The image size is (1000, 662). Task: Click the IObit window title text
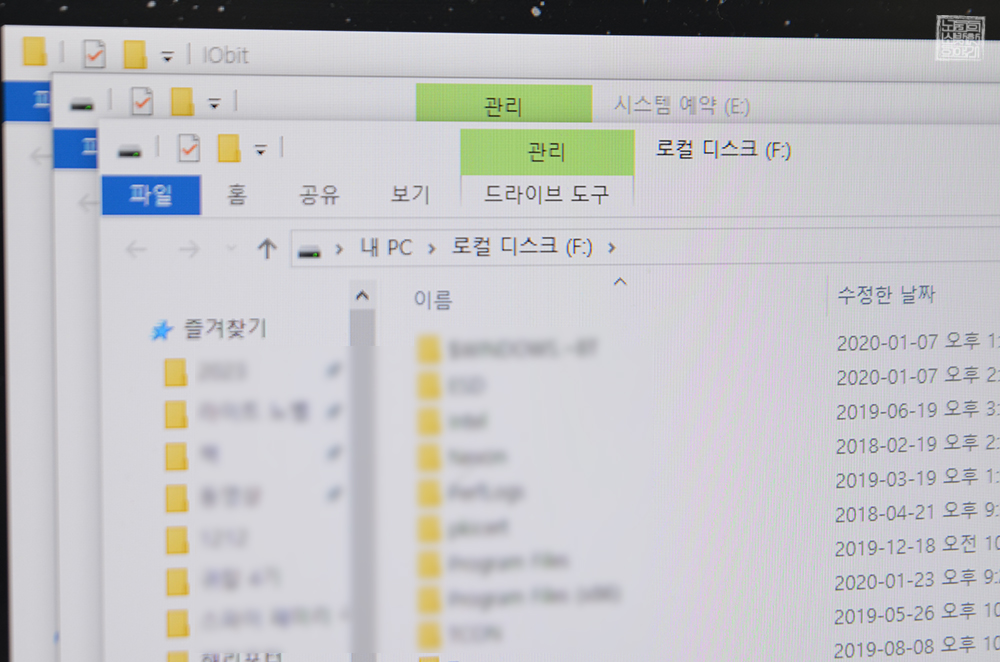point(225,55)
